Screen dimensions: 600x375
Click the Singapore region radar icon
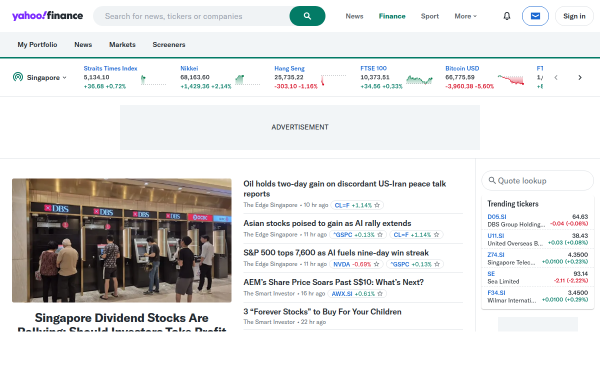pyautogui.click(x=18, y=77)
